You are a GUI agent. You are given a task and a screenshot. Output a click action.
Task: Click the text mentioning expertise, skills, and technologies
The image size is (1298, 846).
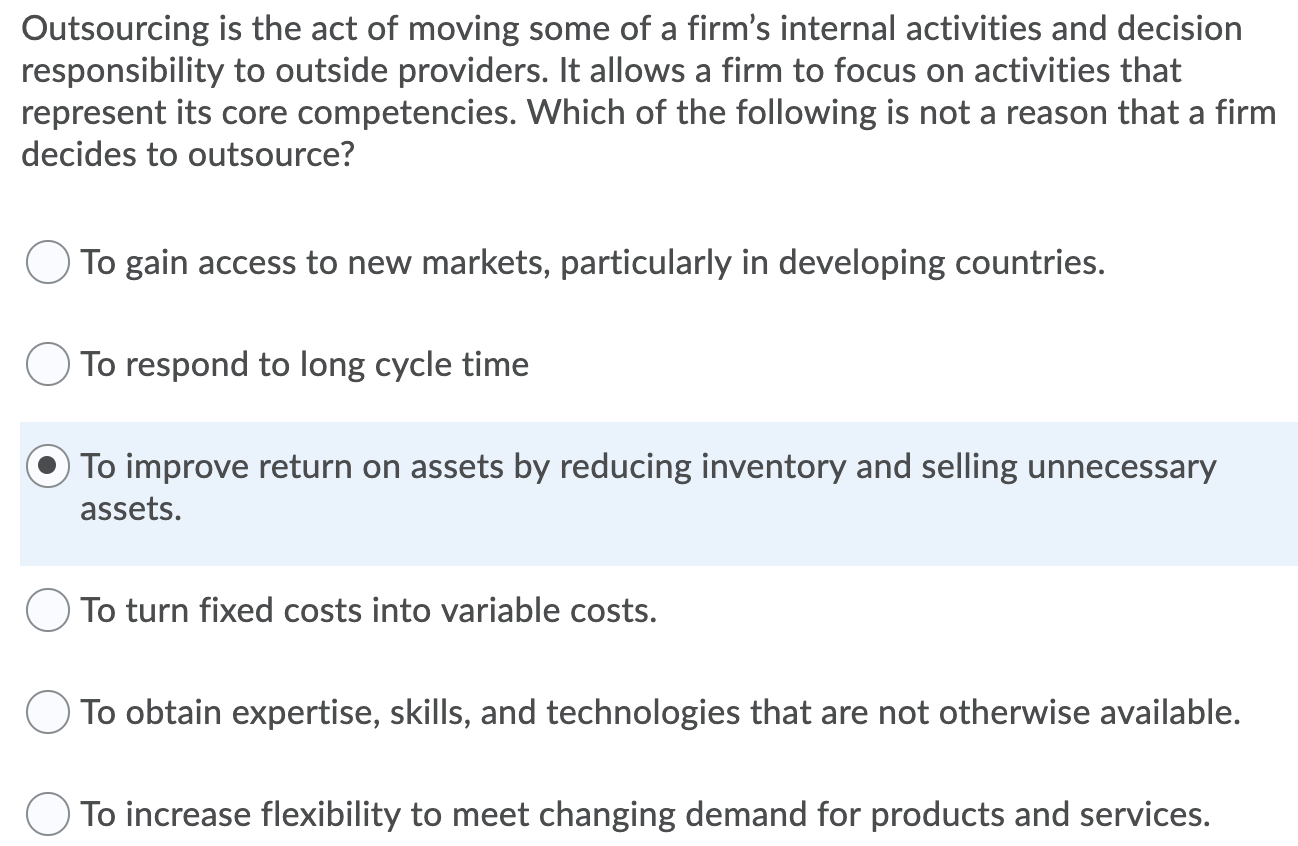659,712
